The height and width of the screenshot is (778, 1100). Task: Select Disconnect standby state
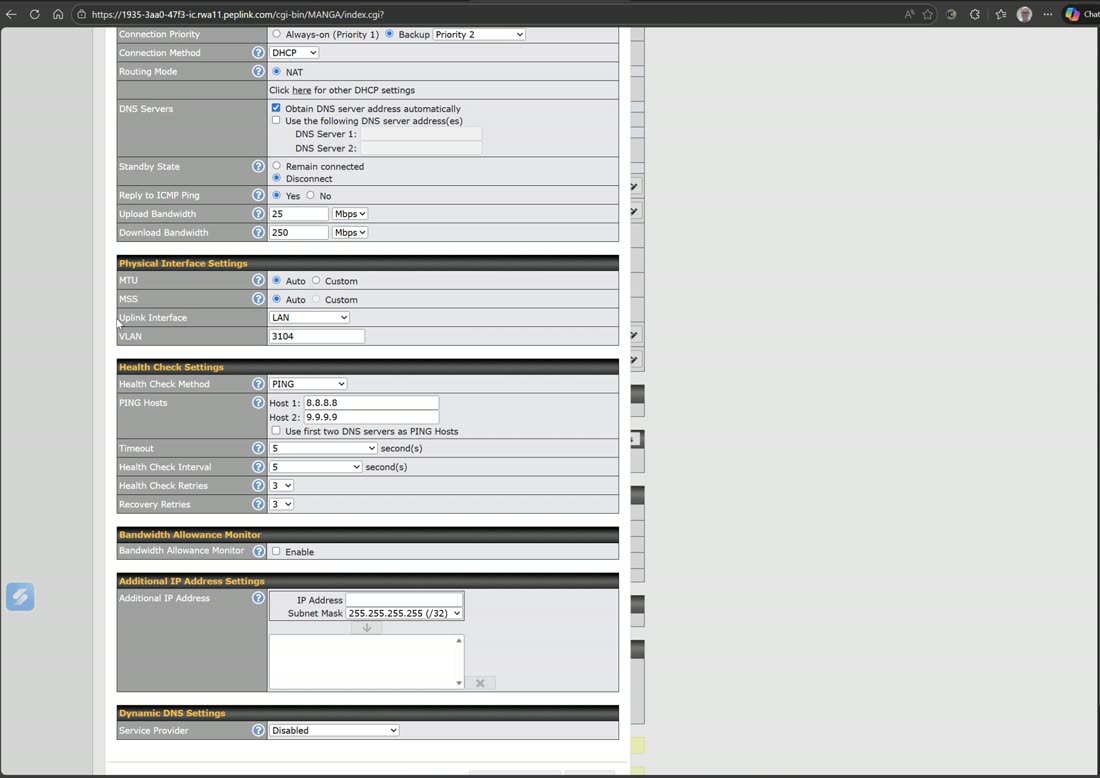pos(276,177)
